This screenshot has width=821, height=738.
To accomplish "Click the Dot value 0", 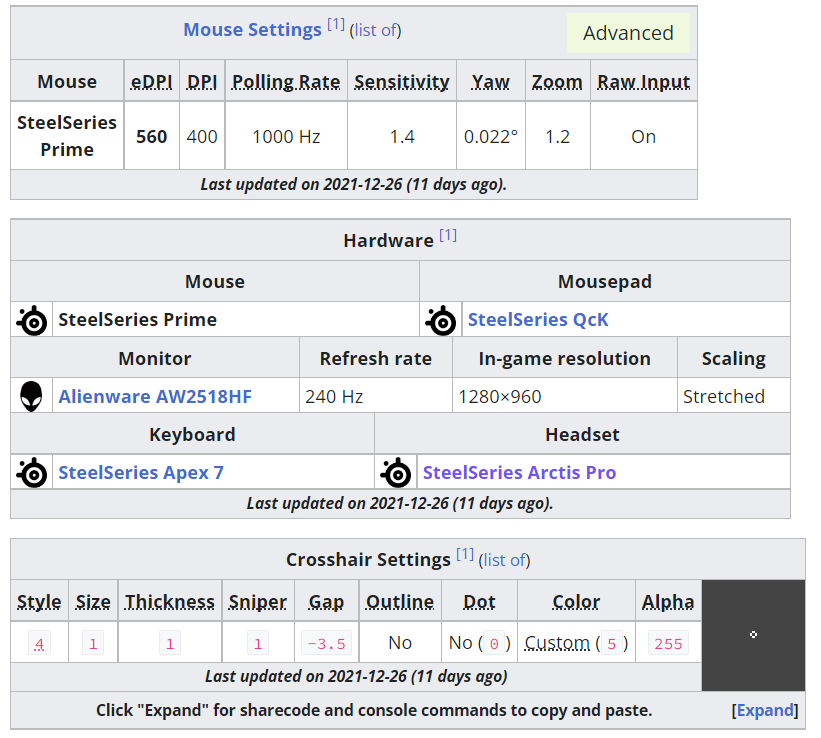I will click(493, 643).
